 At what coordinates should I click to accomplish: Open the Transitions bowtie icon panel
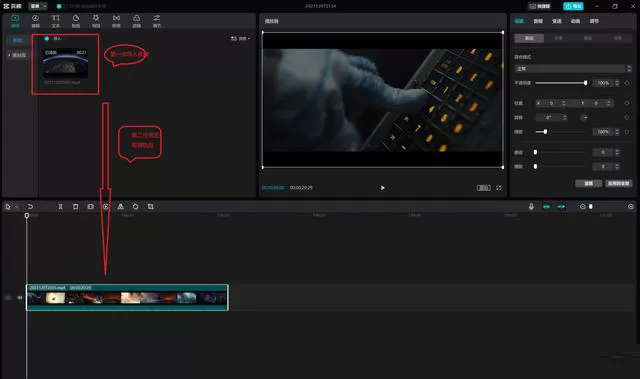(x=116, y=21)
